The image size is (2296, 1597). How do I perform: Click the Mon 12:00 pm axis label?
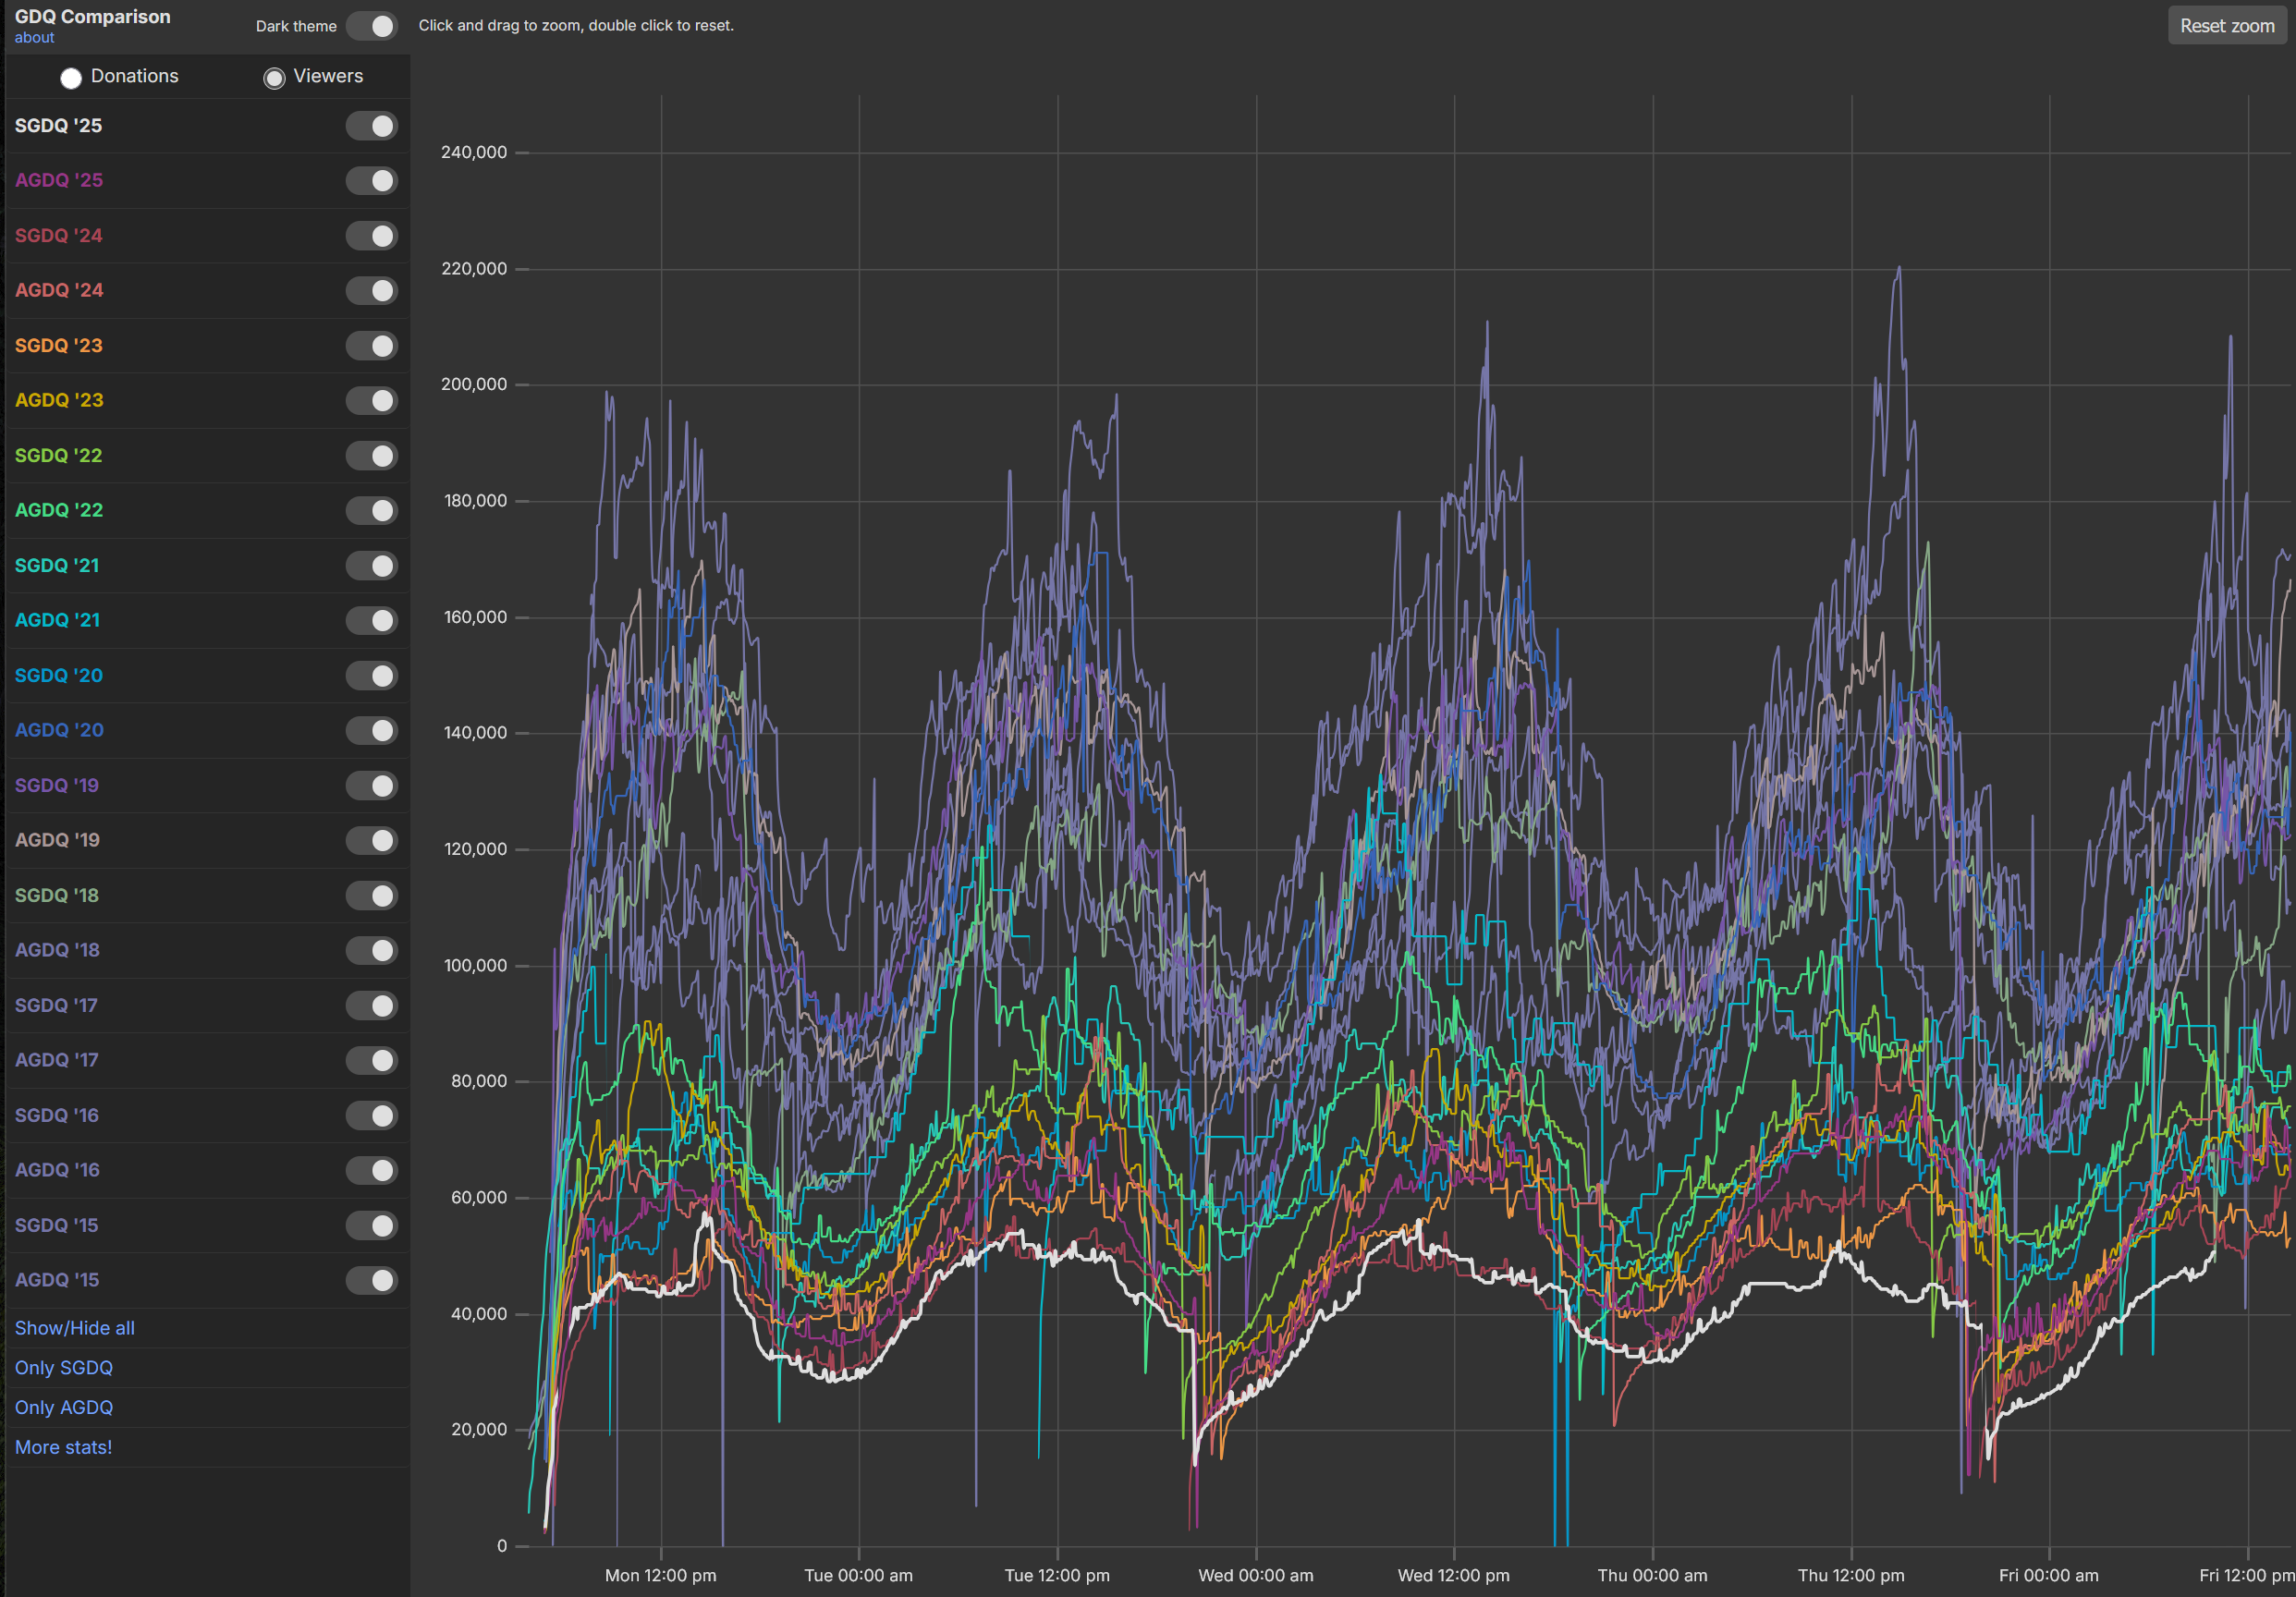(661, 1576)
